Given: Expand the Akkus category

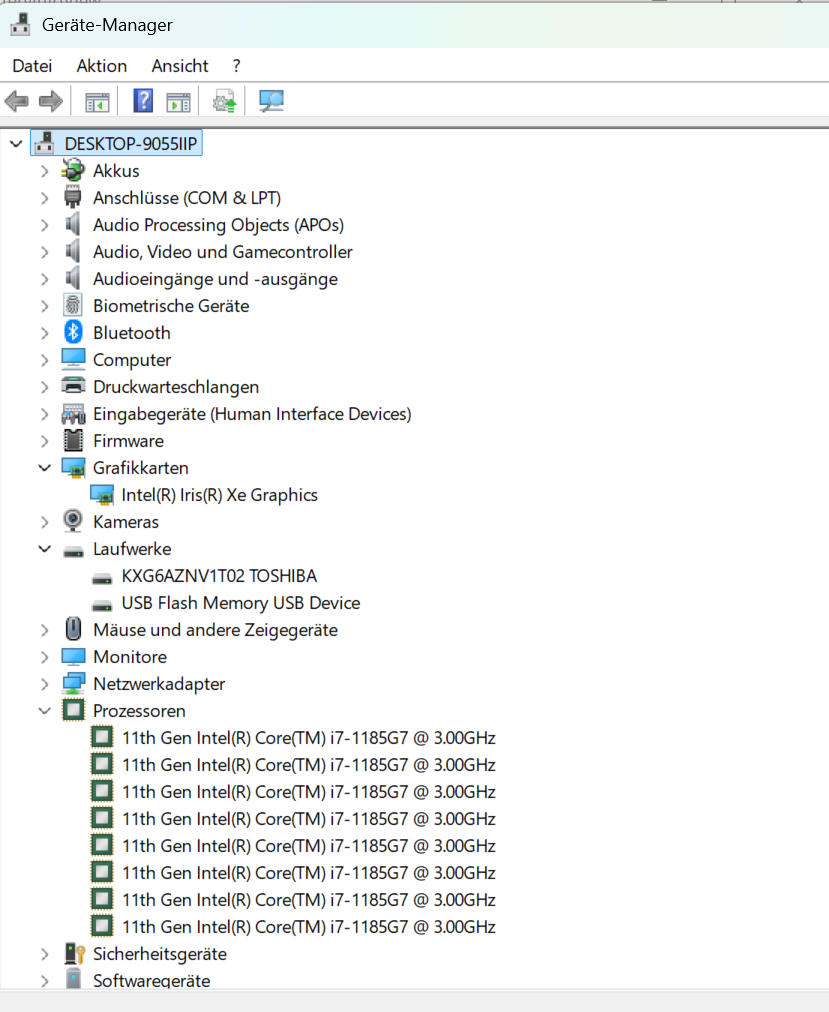Looking at the screenshot, I should pos(44,171).
